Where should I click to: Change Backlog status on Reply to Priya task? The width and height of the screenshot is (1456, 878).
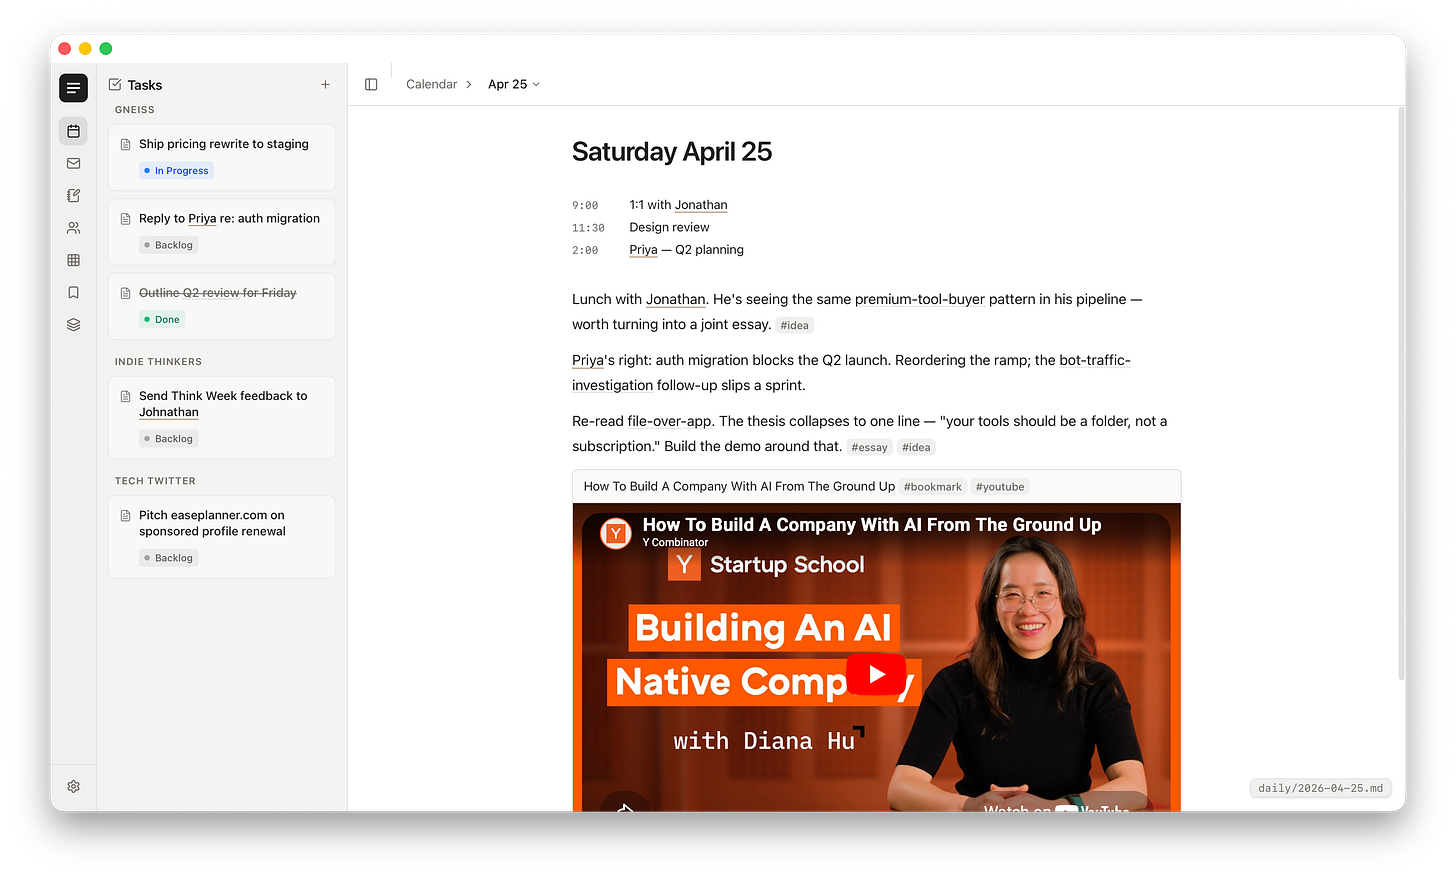(x=169, y=245)
